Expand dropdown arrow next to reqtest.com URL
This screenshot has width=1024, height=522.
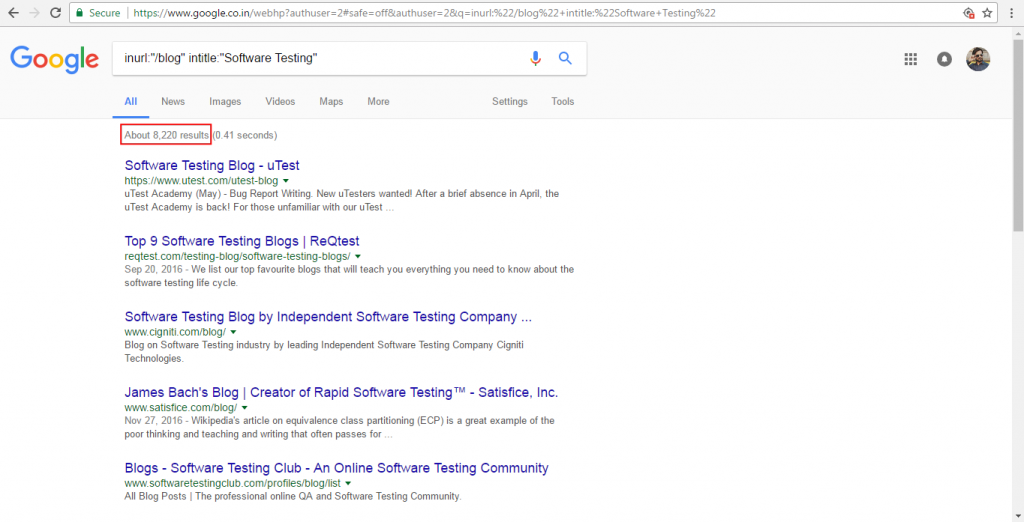pyautogui.click(x=358, y=257)
